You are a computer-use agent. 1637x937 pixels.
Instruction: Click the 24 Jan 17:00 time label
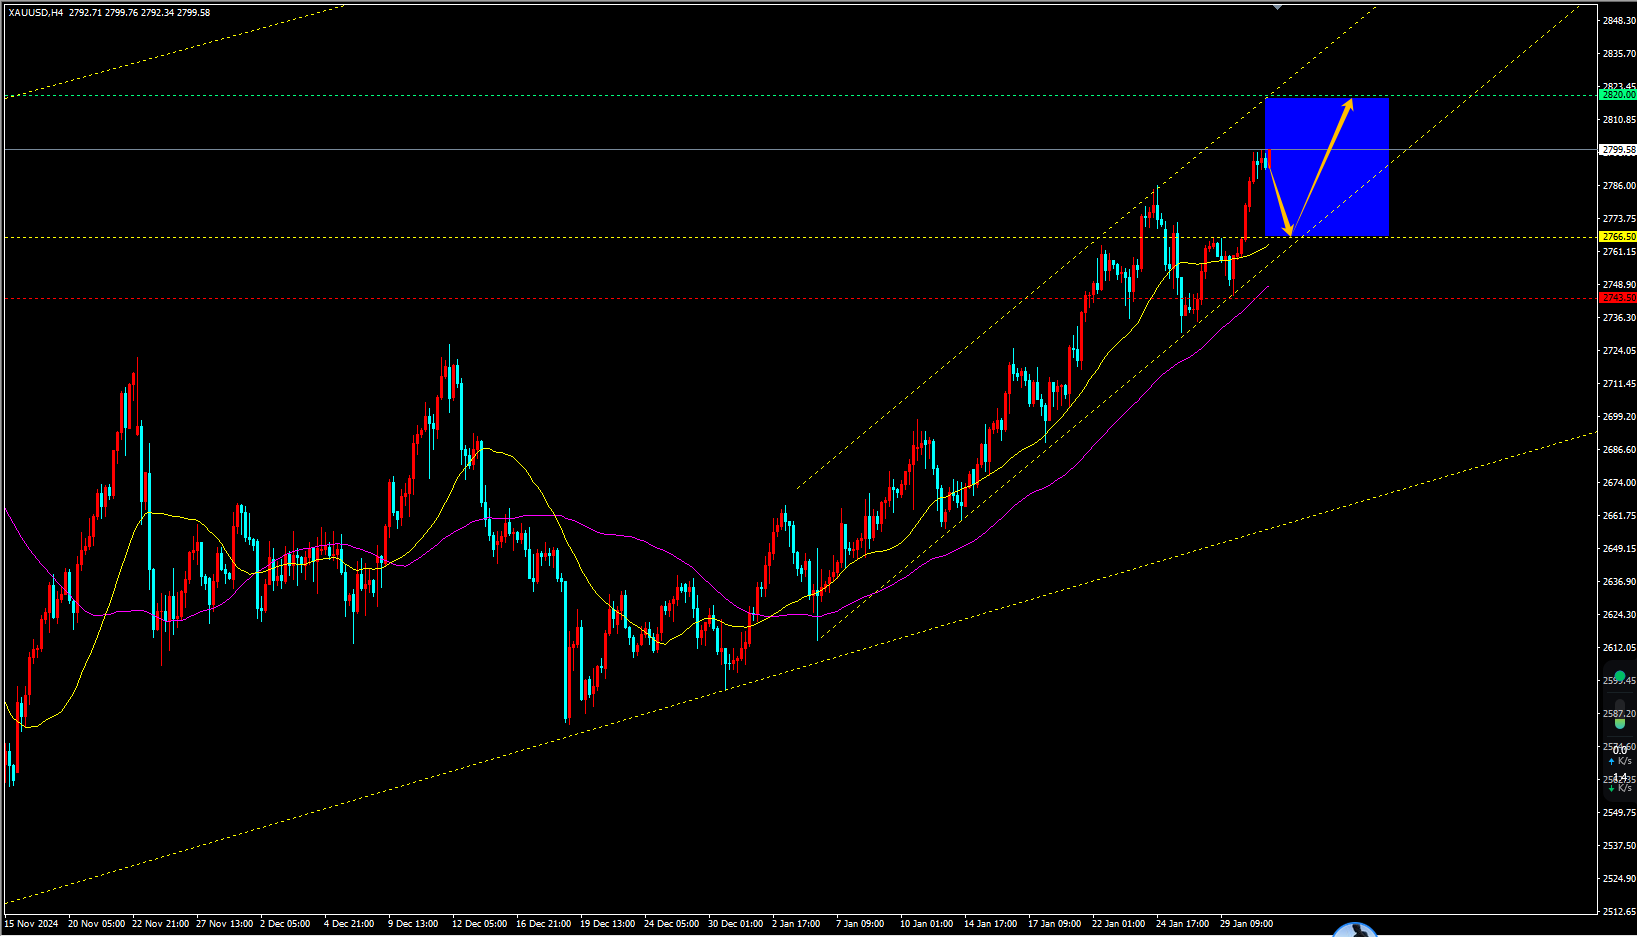tap(1182, 924)
